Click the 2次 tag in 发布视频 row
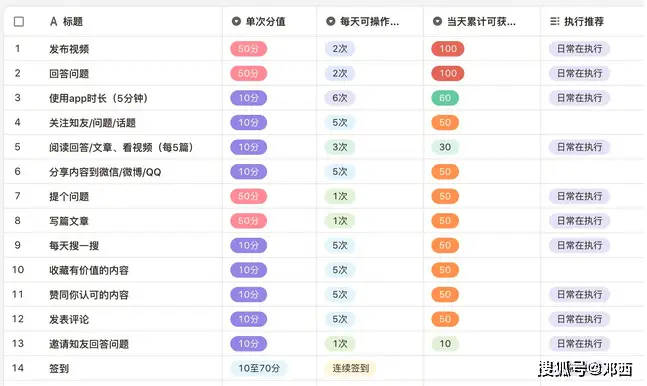 coord(340,49)
